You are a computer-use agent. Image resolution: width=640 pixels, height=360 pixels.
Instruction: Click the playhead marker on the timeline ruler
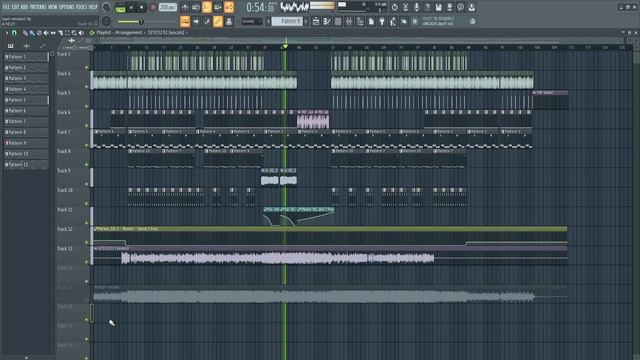coord(286,46)
